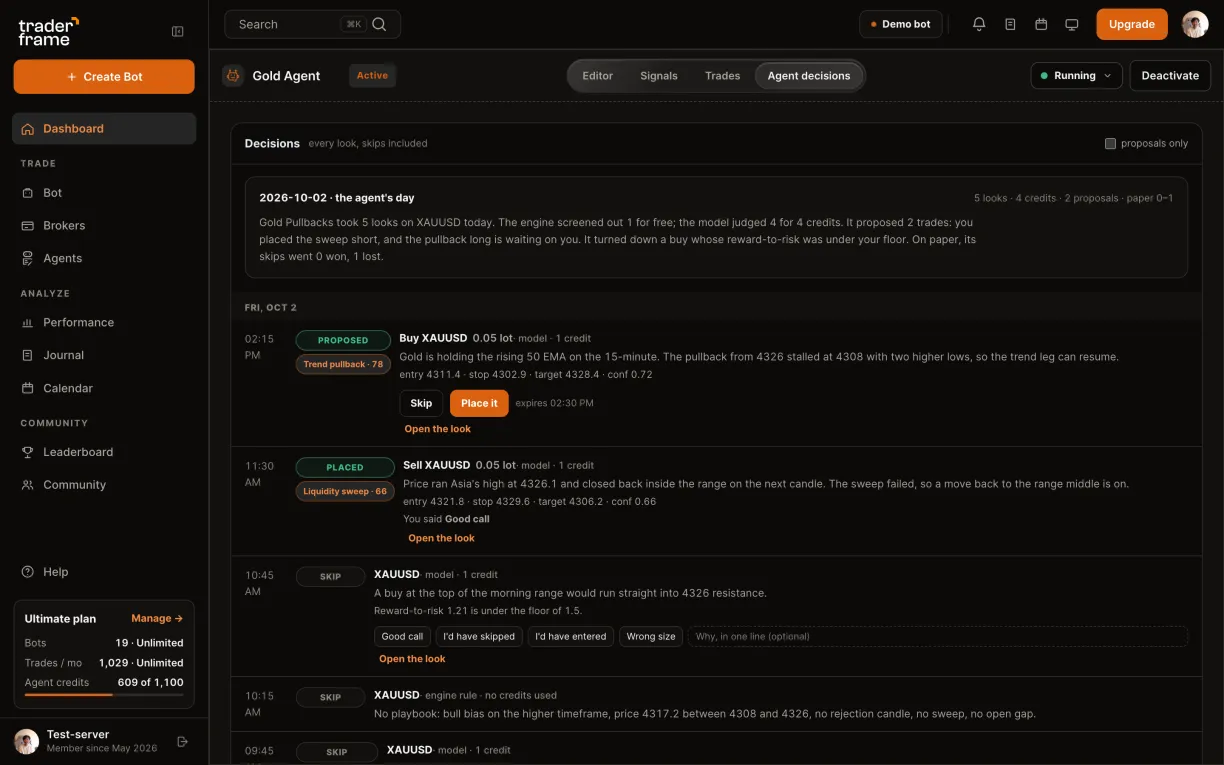Click the PLACED status badge
Viewport: 1224px width, 765px height.
tap(345, 467)
